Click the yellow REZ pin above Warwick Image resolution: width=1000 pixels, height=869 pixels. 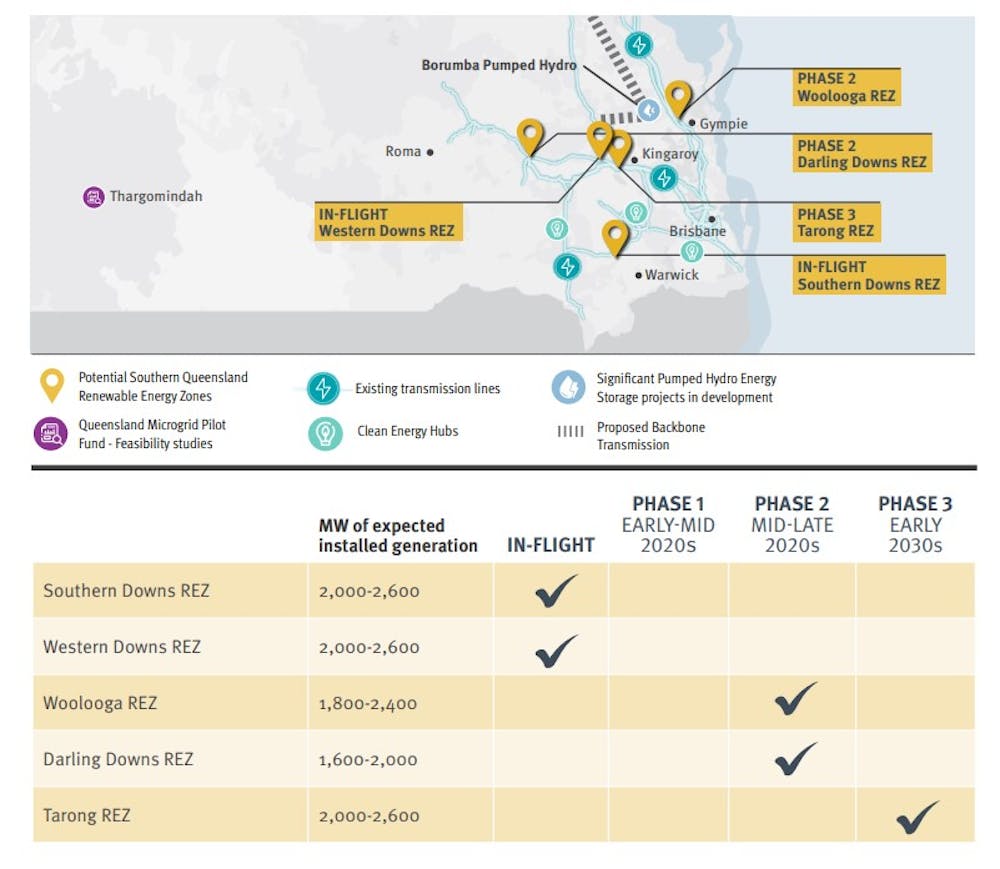tap(615, 239)
